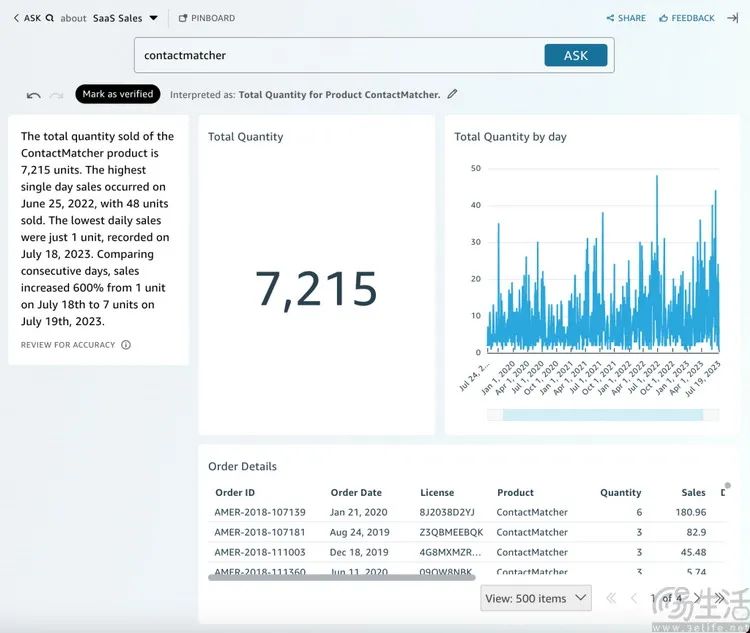Sort by the Sales column header

pos(693,492)
